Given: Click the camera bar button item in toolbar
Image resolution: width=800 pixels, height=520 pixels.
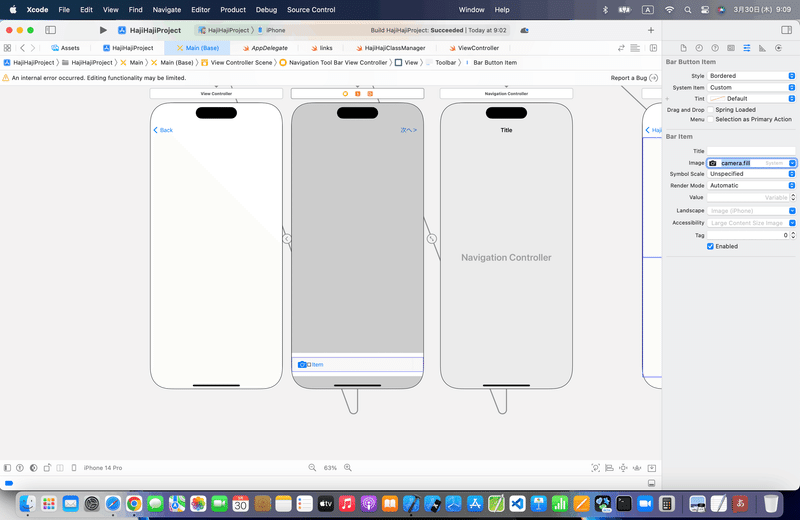Looking at the screenshot, I should tap(302, 364).
